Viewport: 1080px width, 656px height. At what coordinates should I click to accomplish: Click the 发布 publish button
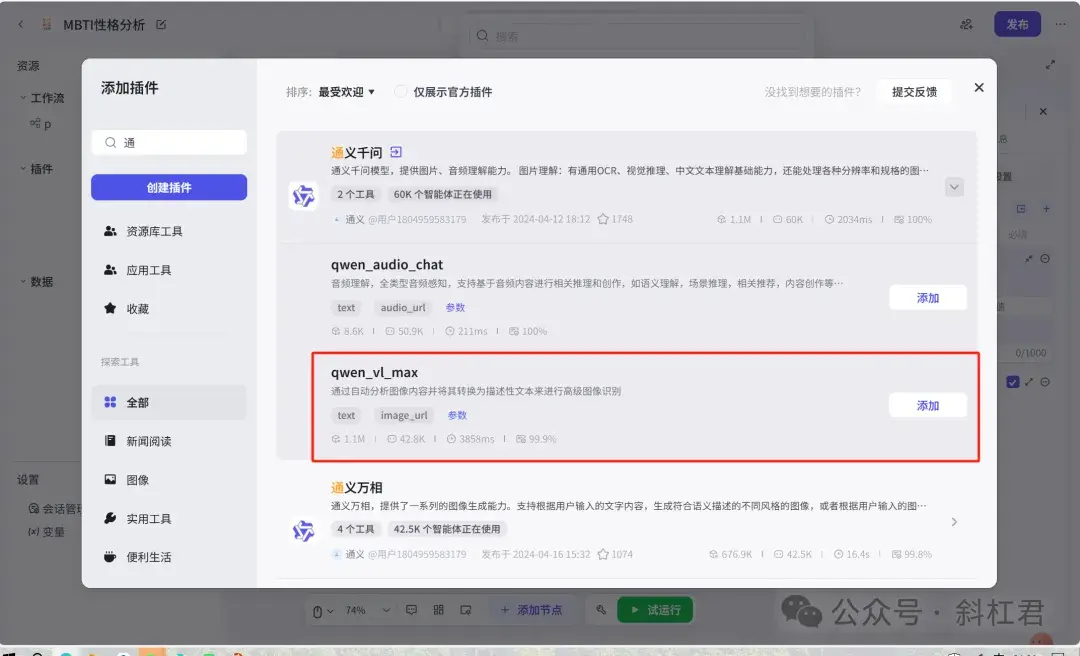(1017, 24)
